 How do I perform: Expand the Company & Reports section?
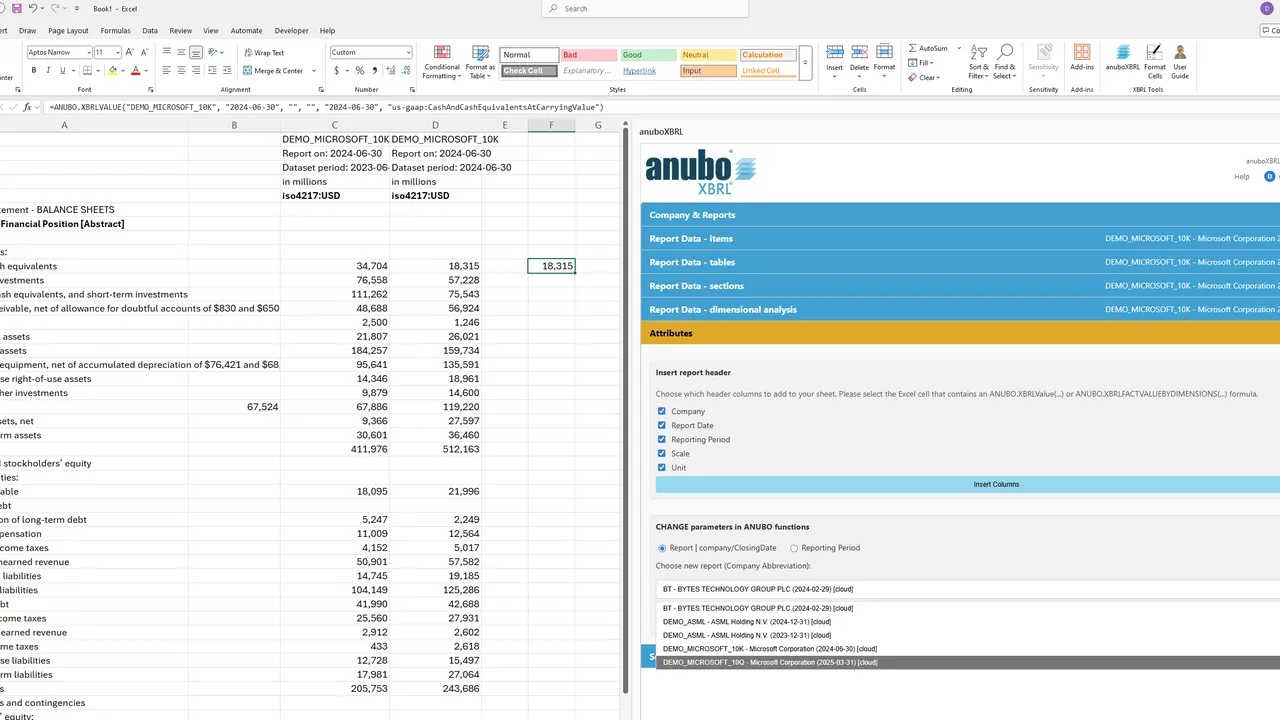click(960, 215)
